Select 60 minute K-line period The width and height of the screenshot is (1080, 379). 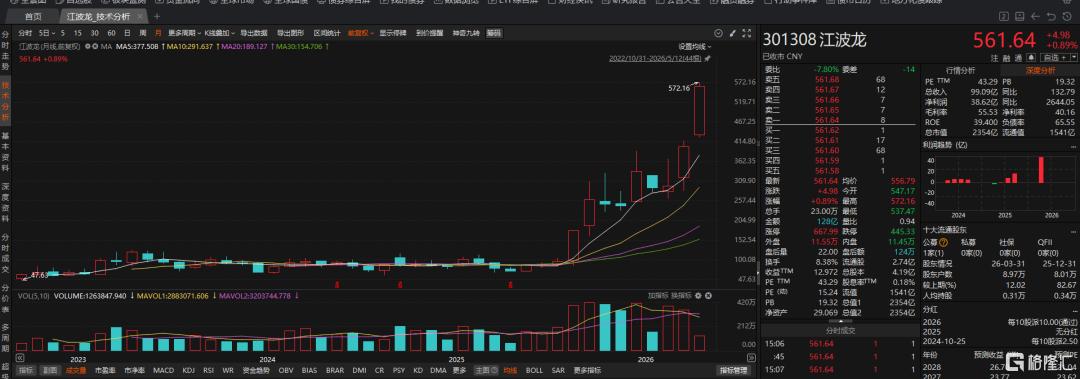[x=111, y=32]
